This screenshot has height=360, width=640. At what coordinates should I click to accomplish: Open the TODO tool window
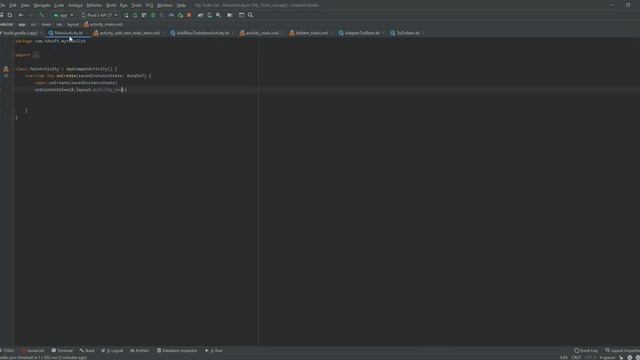click(7, 351)
